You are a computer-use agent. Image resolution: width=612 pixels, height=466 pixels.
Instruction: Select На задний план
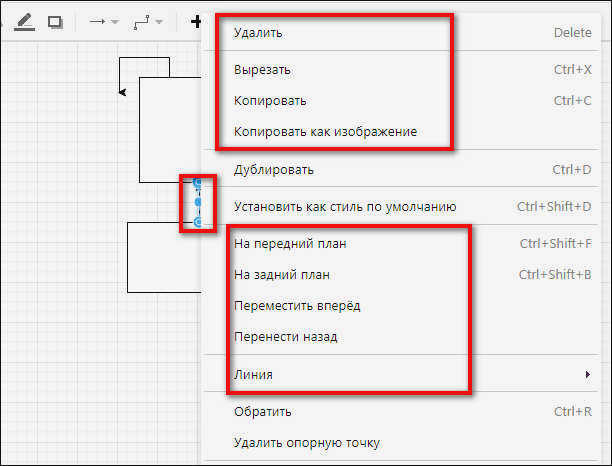tap(402, 275)
